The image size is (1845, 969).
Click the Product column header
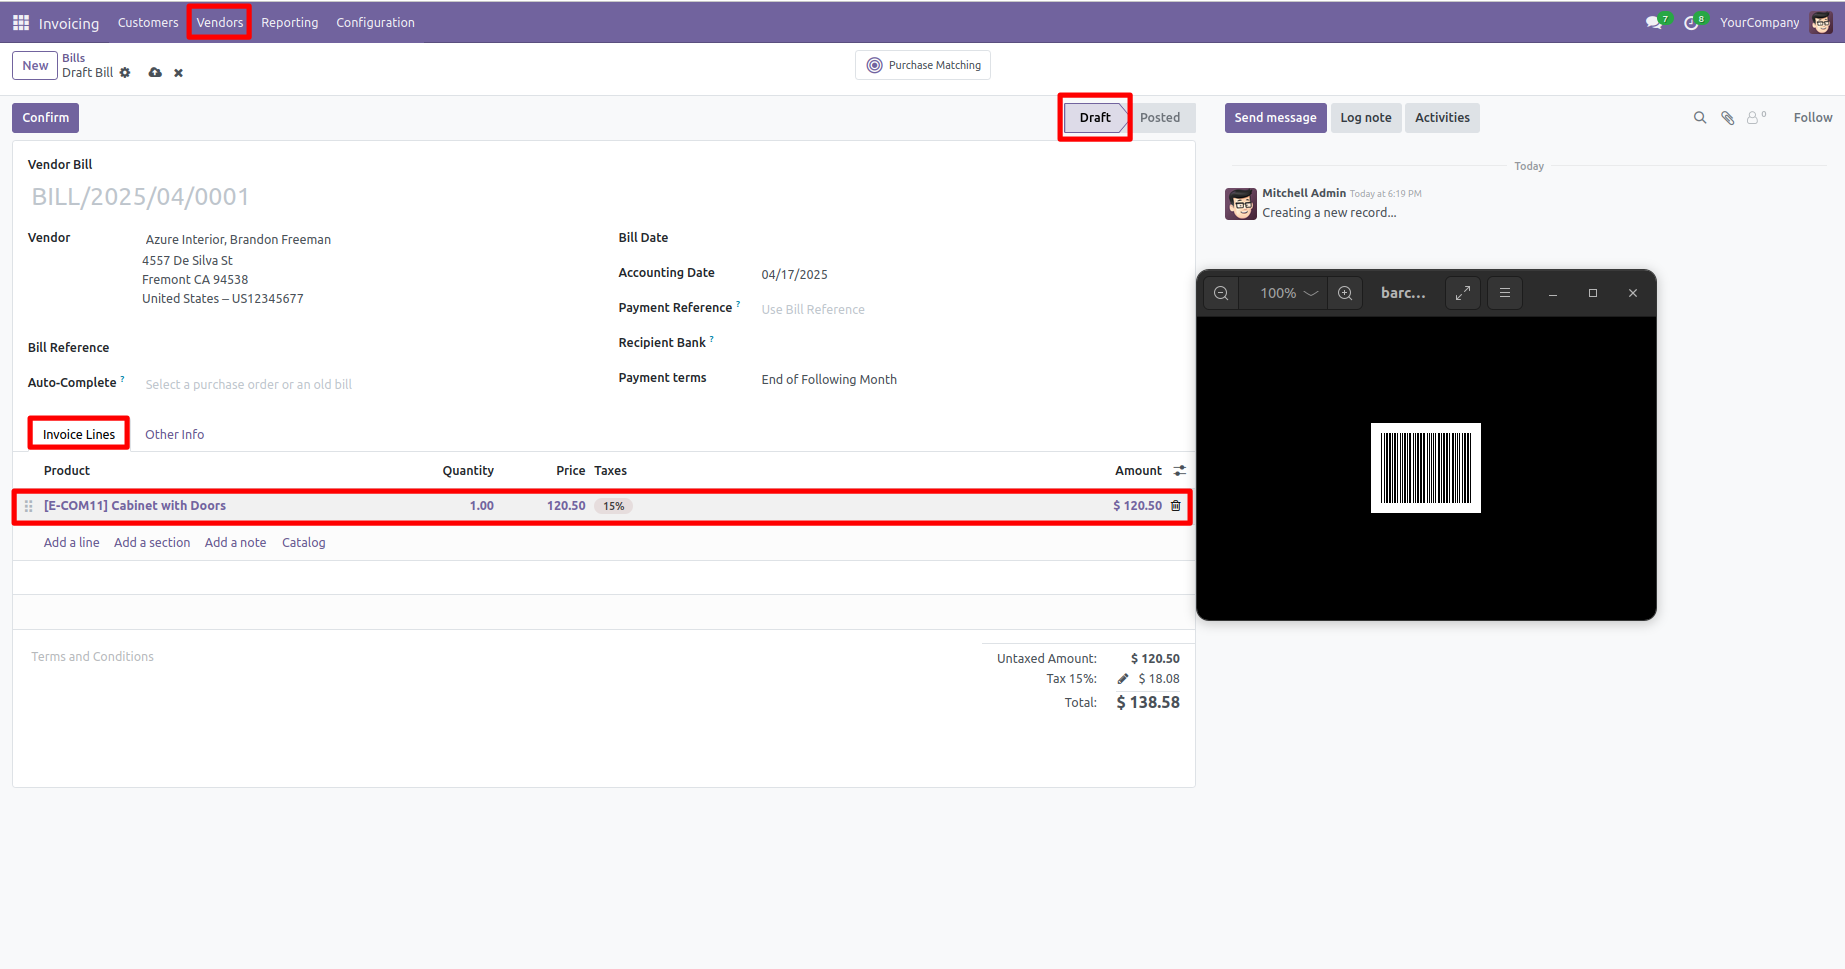(x=67, y=470)
